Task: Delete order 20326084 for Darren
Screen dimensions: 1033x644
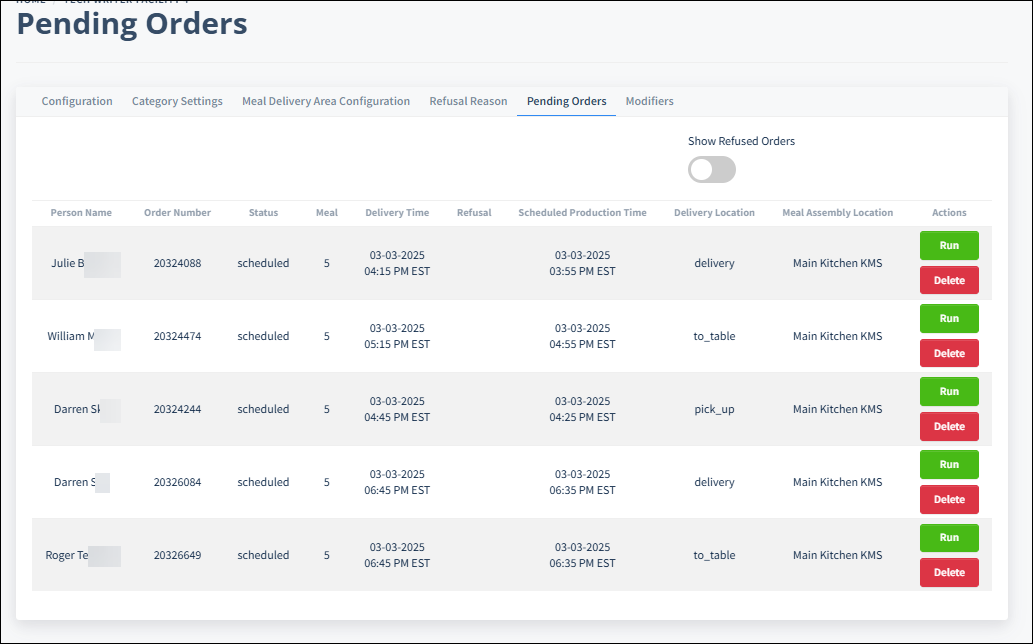Action: (x=948, y=499)
